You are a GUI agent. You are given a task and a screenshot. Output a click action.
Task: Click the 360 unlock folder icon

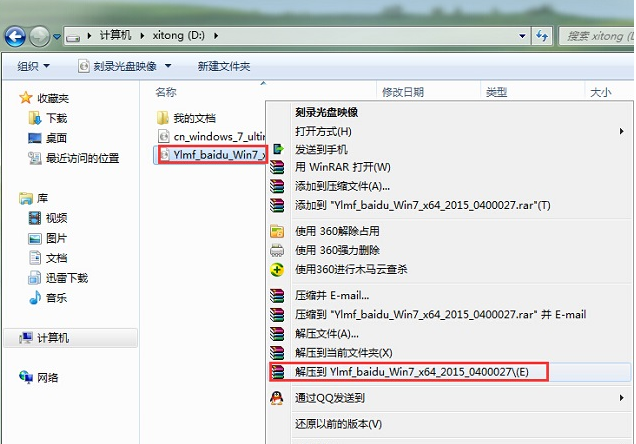[277, 231]
